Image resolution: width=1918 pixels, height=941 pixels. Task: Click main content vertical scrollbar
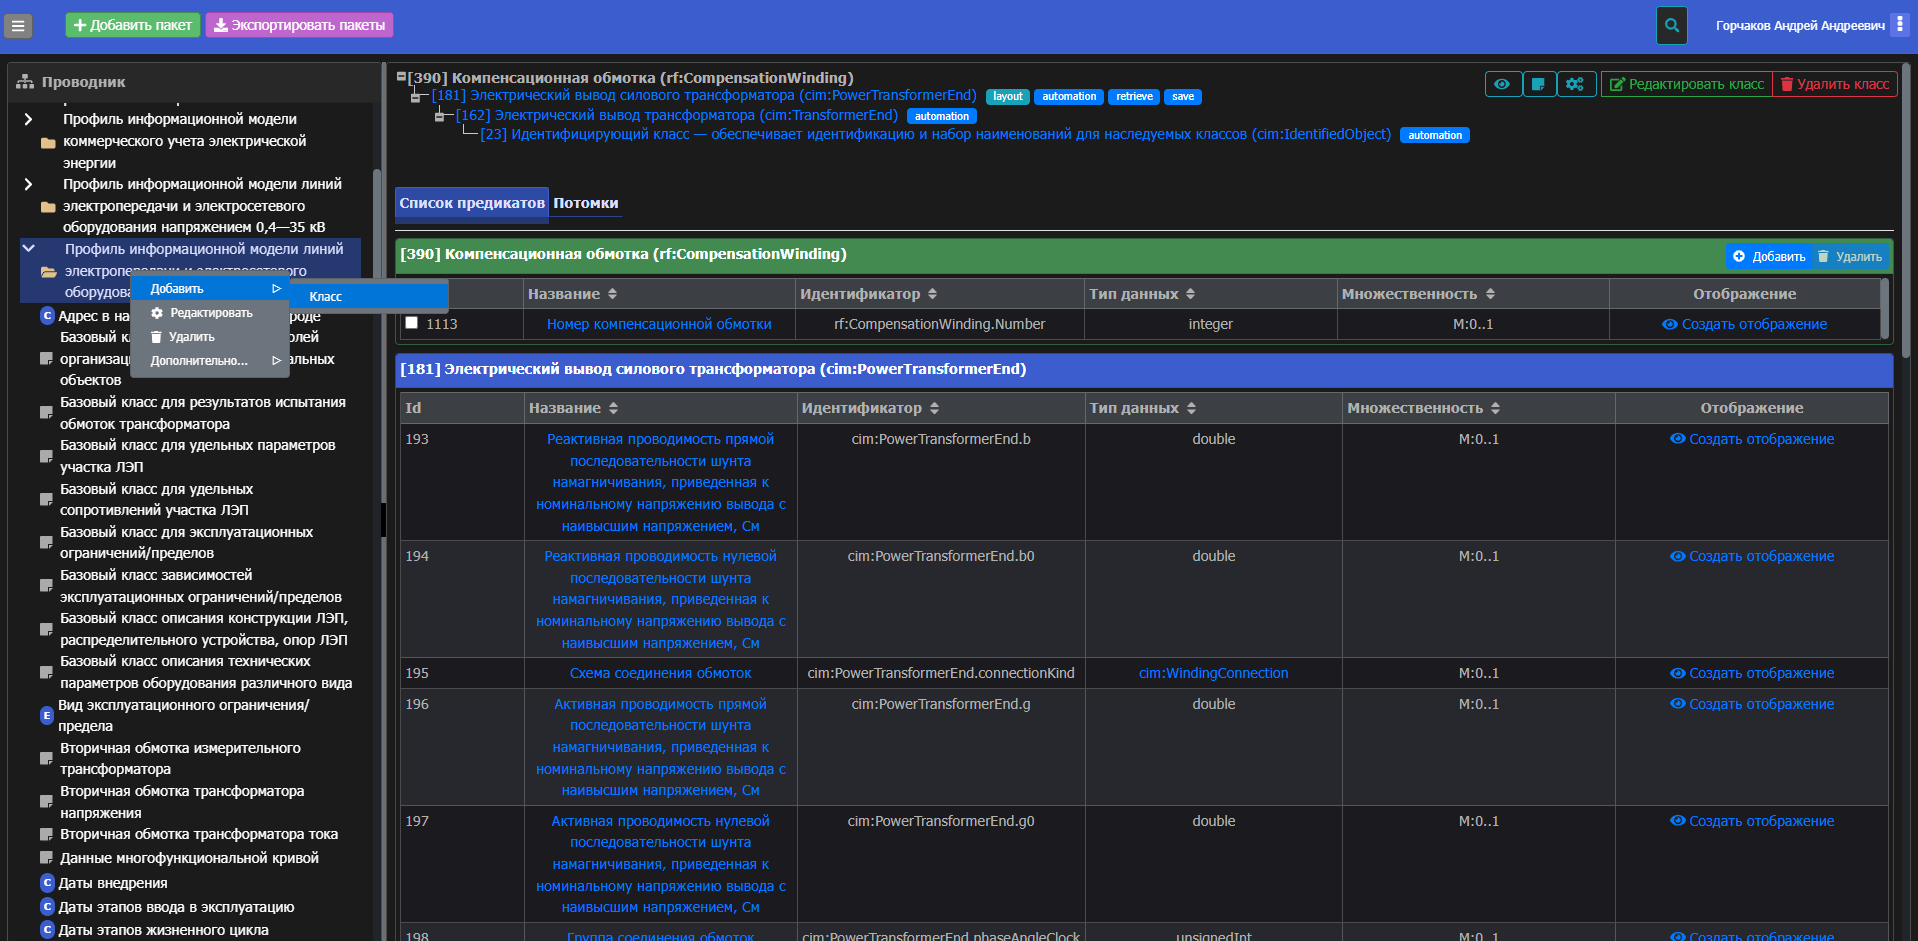point(1906,212)
